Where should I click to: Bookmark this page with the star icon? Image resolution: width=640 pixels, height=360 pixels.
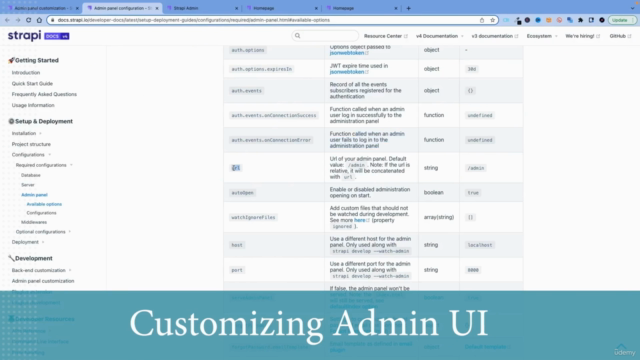click(x=492, y=20)
